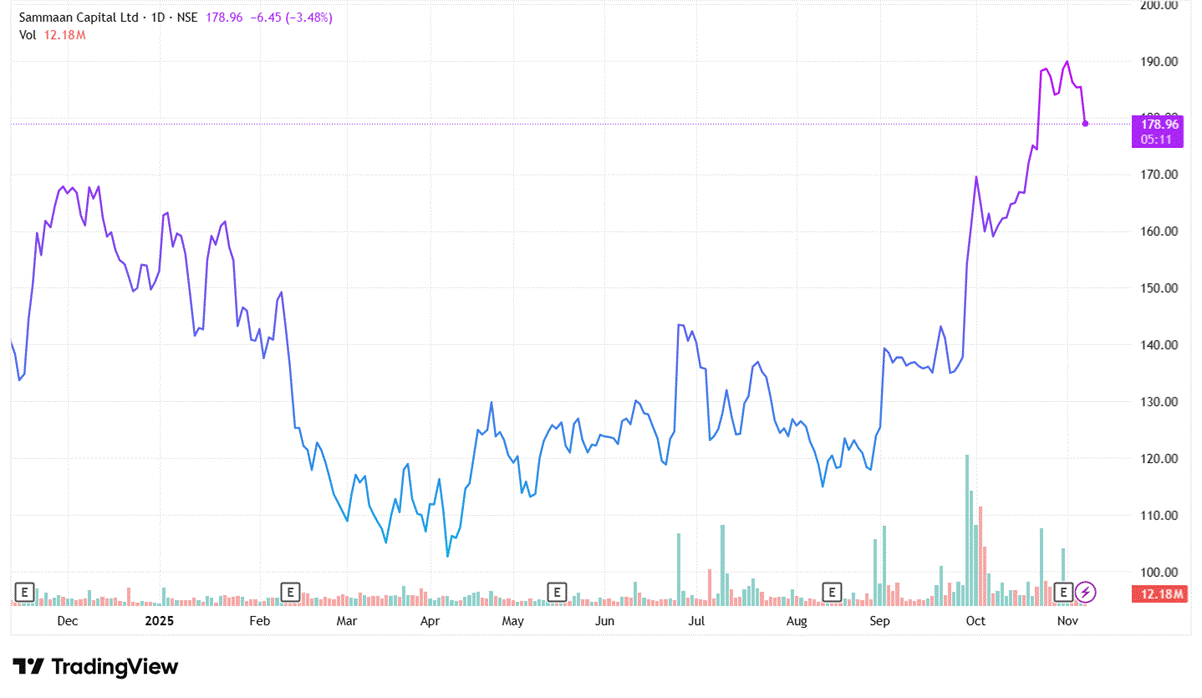Click the Apr label on time axis
1202x698 pixels.
[430, 621]
